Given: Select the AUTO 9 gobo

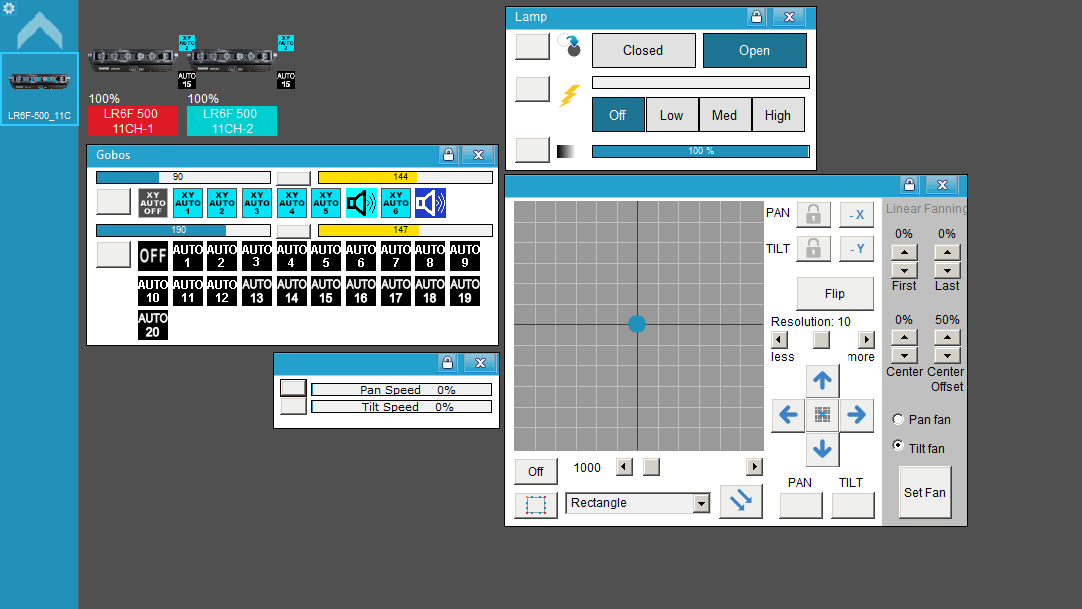Looking at the screenshot, I should coord(465,256).
